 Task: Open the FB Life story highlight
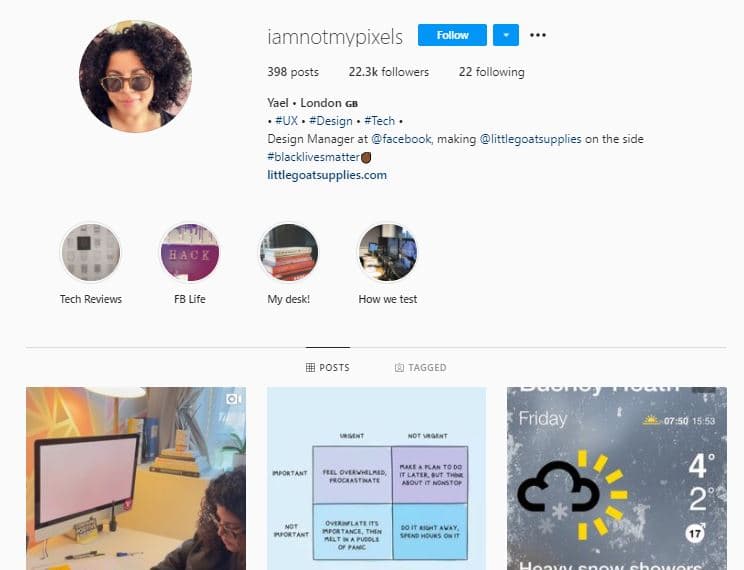pyautogui.click(x=190, y=252)
